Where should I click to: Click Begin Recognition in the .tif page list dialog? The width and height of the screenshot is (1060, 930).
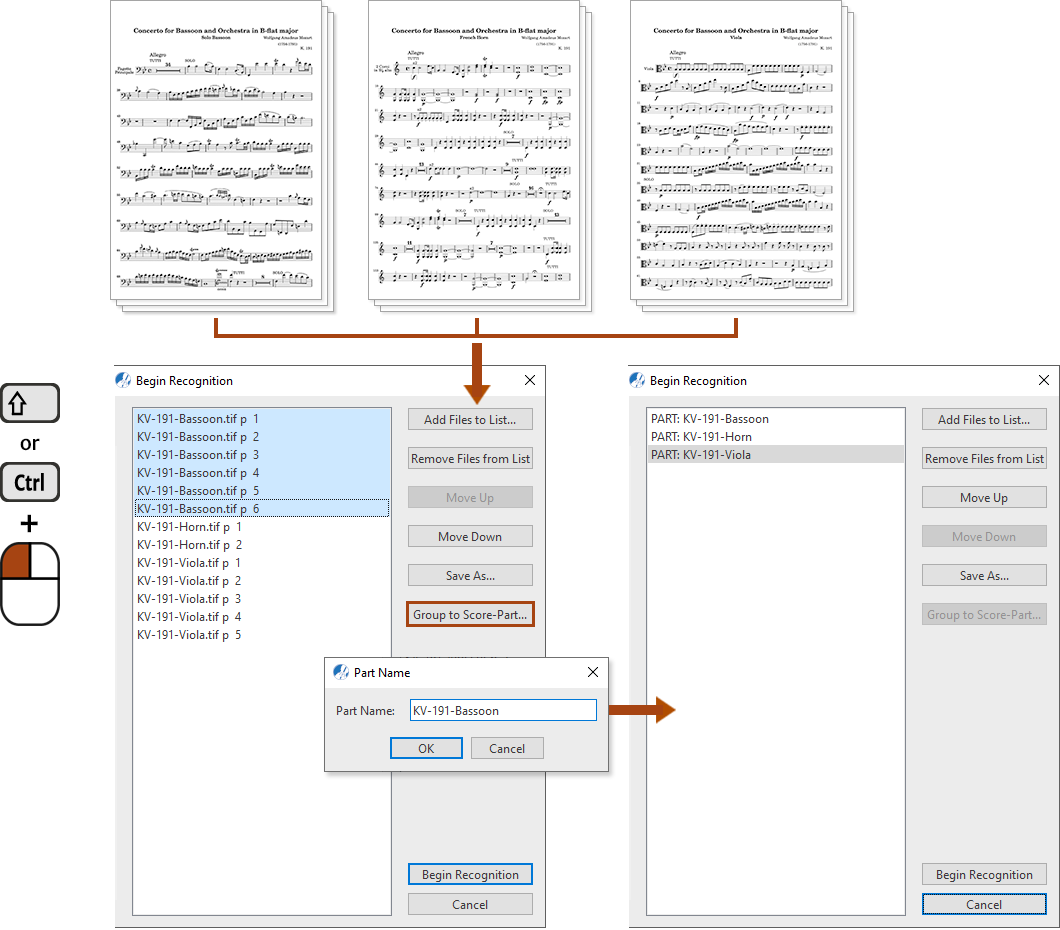pos(470,875)
